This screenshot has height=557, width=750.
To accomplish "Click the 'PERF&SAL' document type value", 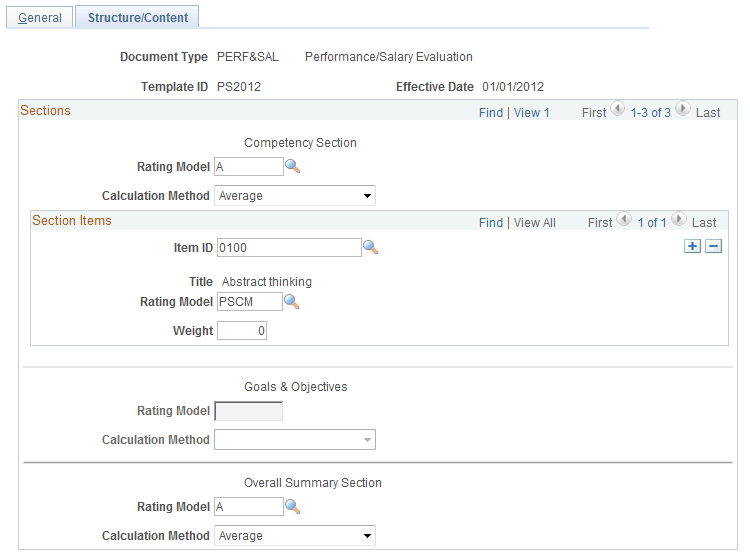I will (248, 57).
